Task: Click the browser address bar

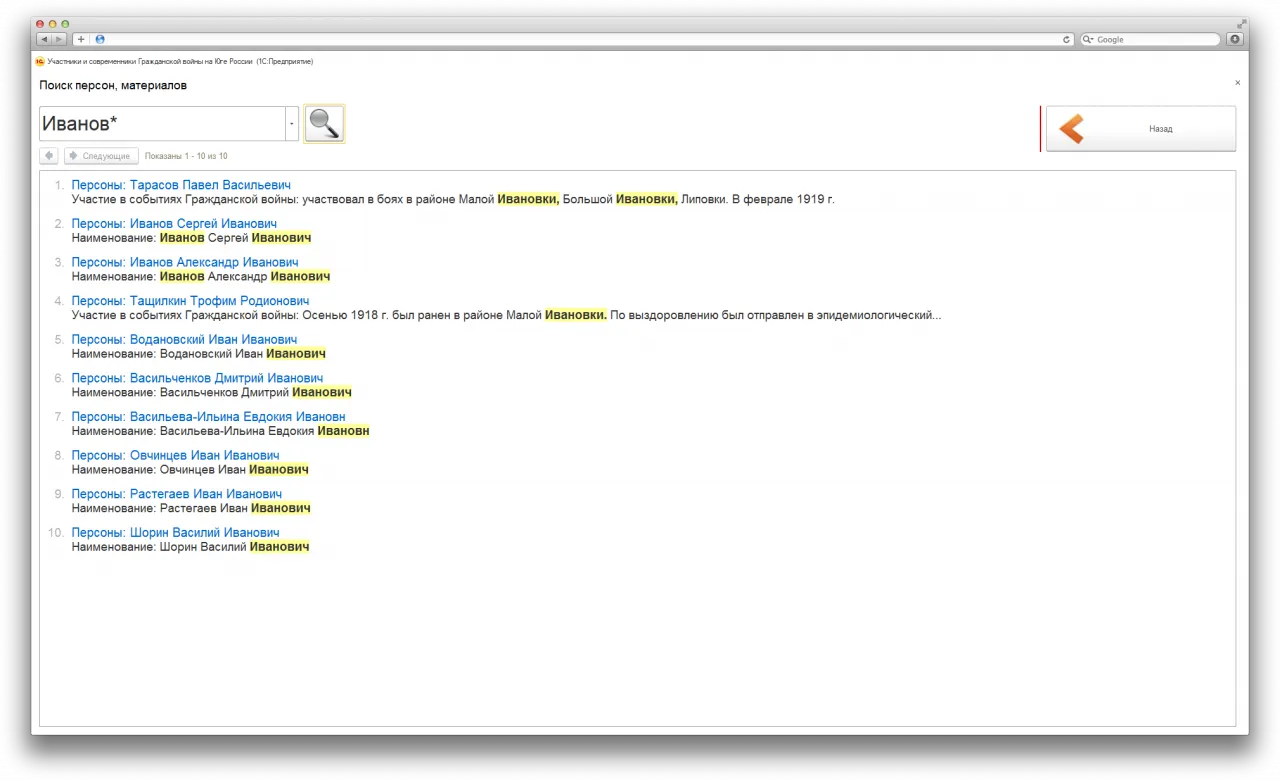Action: (580, 39)
